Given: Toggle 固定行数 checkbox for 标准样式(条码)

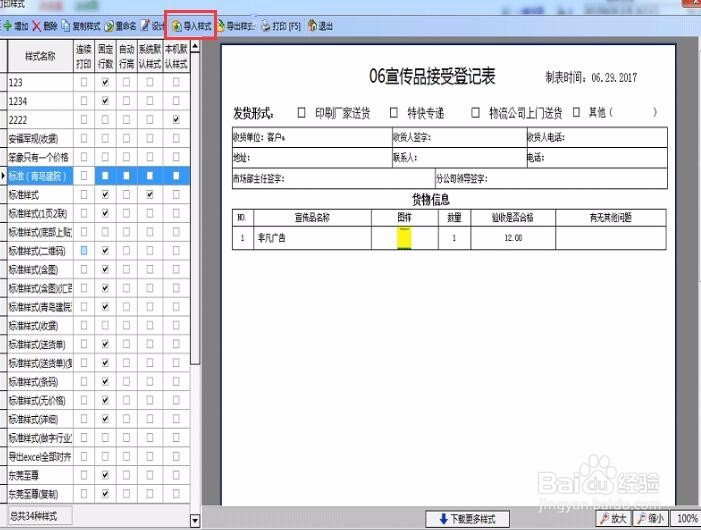Looking at the screenshot, I should [105, 382].
